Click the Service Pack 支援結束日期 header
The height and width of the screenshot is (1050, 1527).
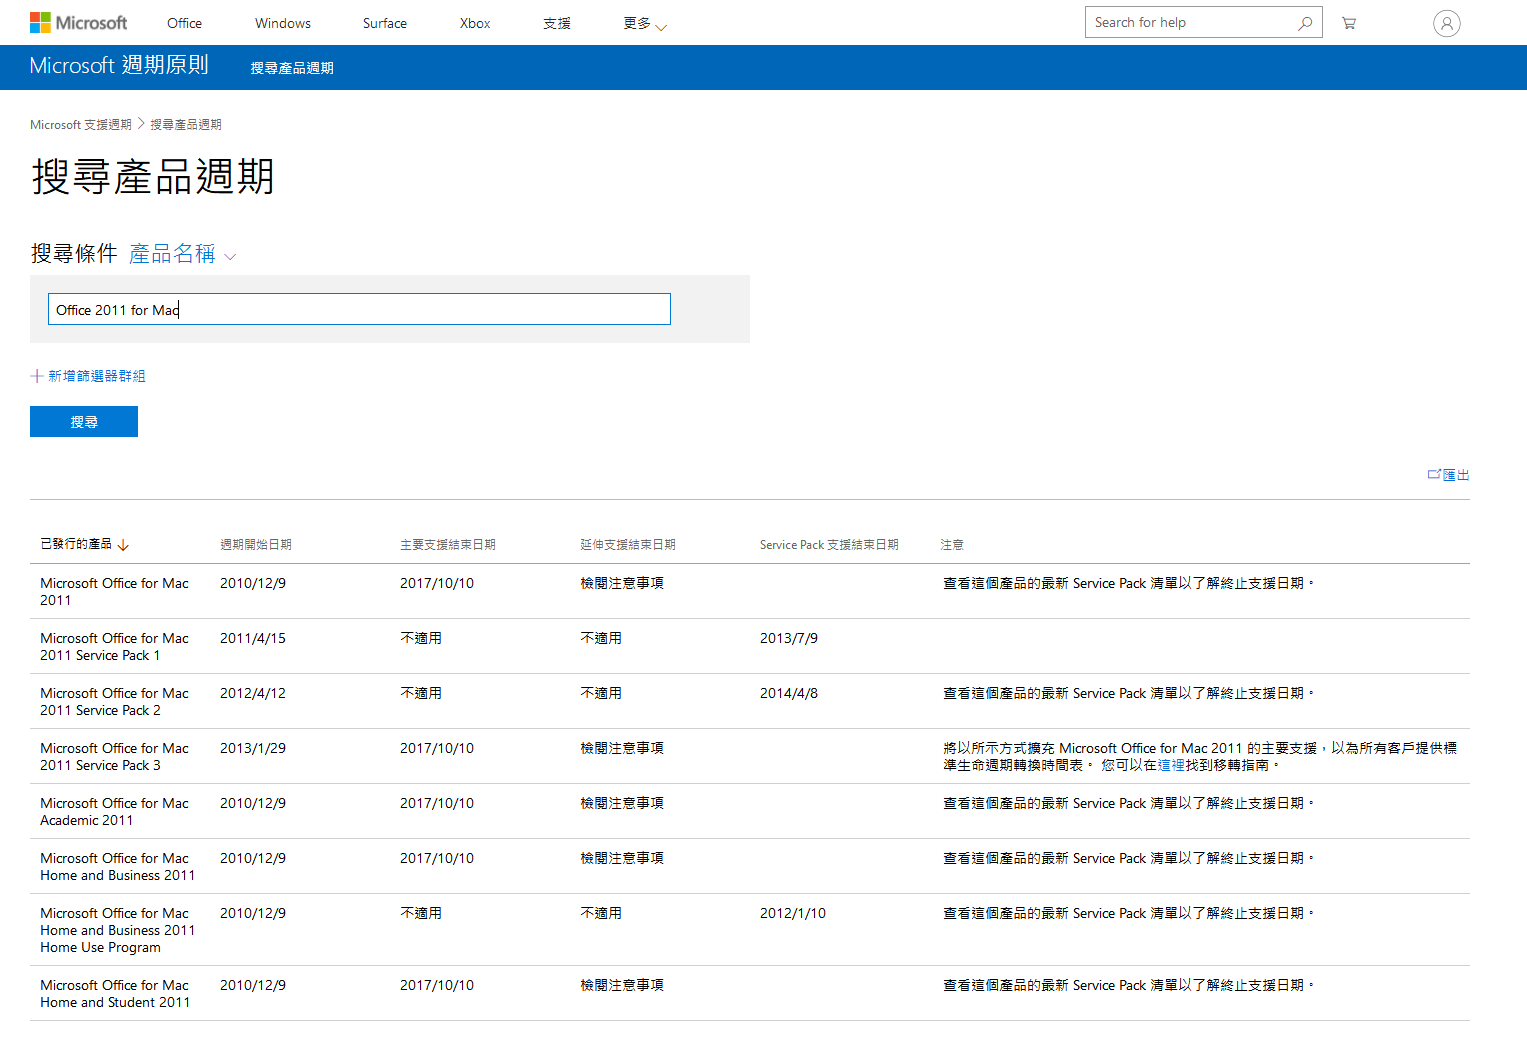[829, 545]
